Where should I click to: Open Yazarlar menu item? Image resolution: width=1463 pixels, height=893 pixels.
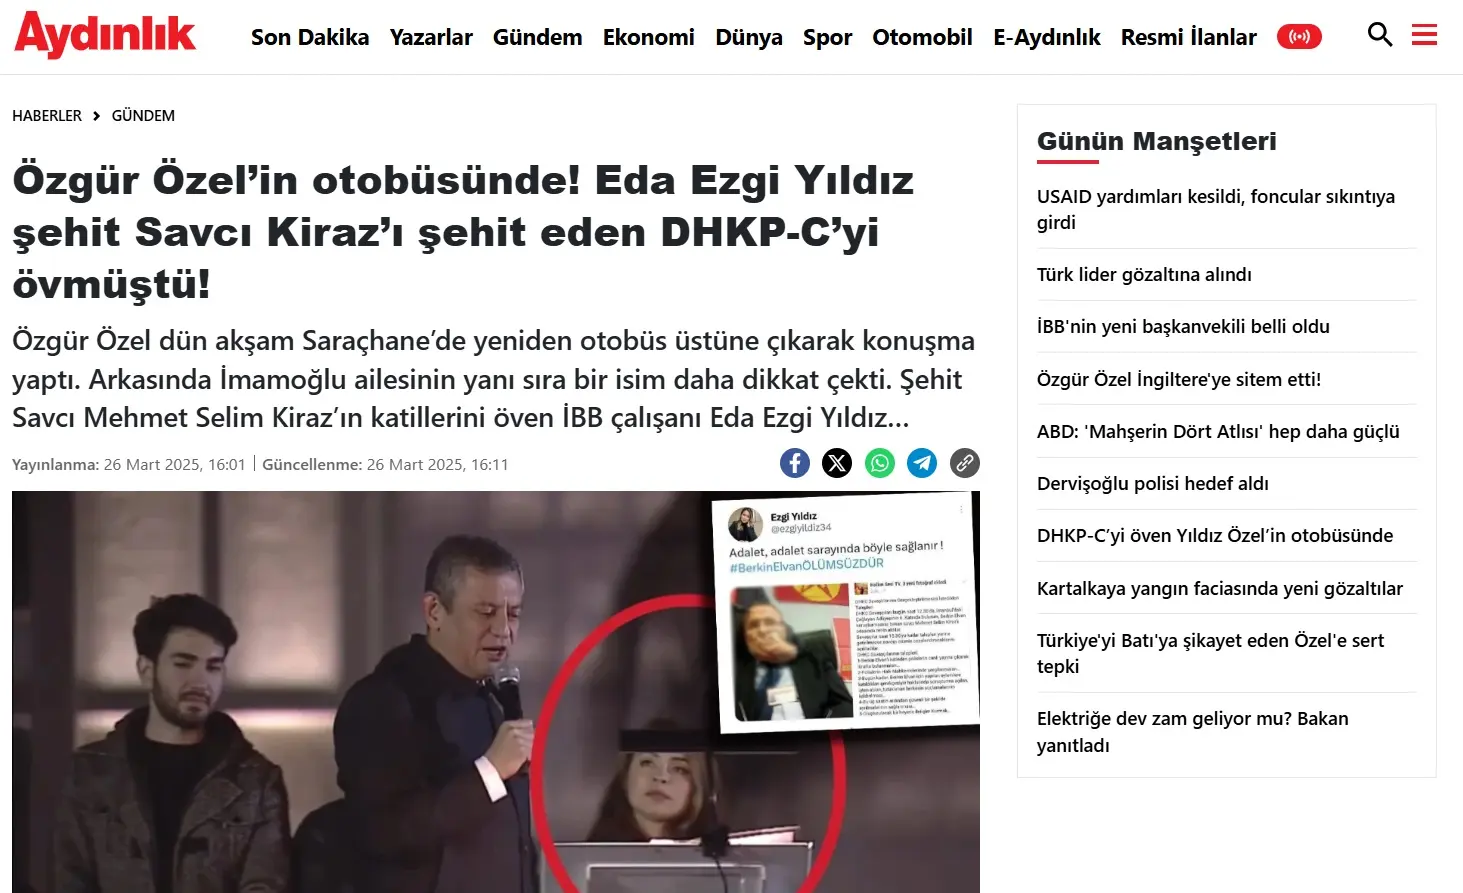tap(431, 37)
